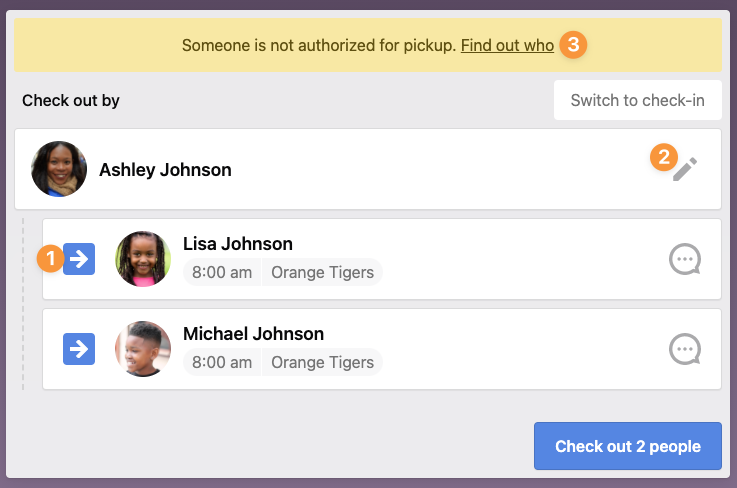Screen dimensions: 737x488
Task: Click Lisa Johnson's name
Action: pos(238,244)
